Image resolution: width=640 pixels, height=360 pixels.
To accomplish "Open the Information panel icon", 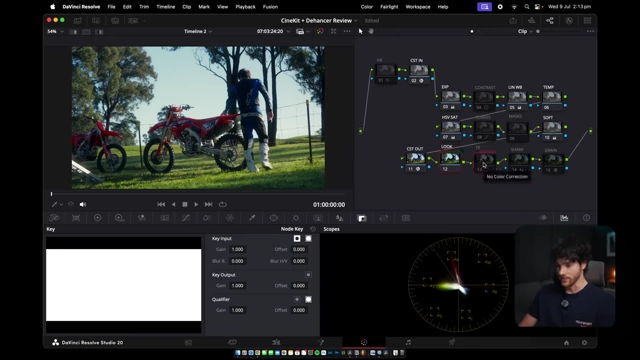I will pyautogui.click(x=586, y=218).
